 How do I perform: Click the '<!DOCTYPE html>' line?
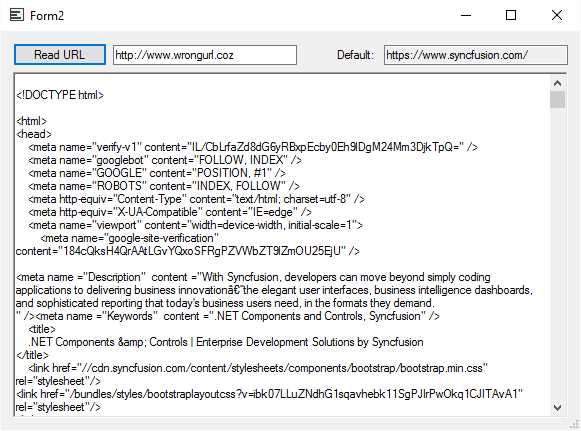point(60,95)
